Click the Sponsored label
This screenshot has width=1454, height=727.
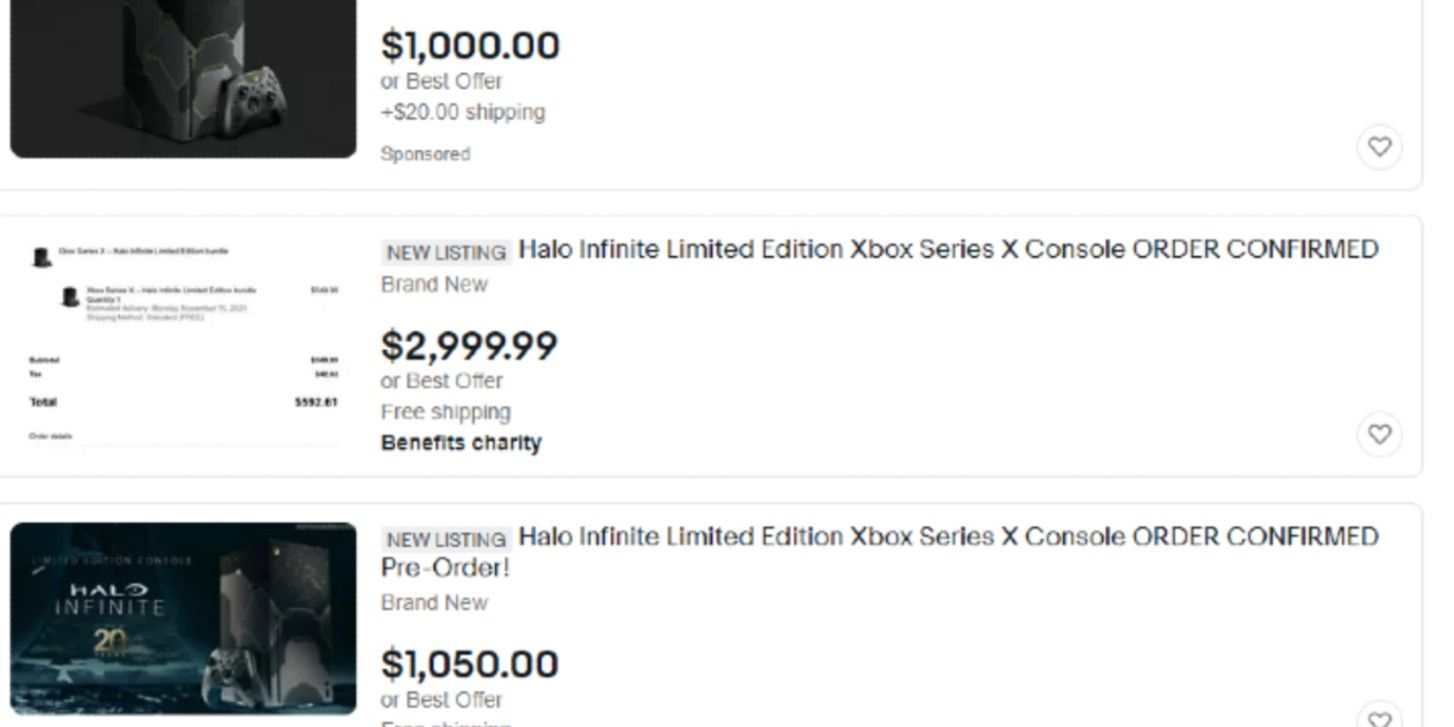tap(425, 154)
